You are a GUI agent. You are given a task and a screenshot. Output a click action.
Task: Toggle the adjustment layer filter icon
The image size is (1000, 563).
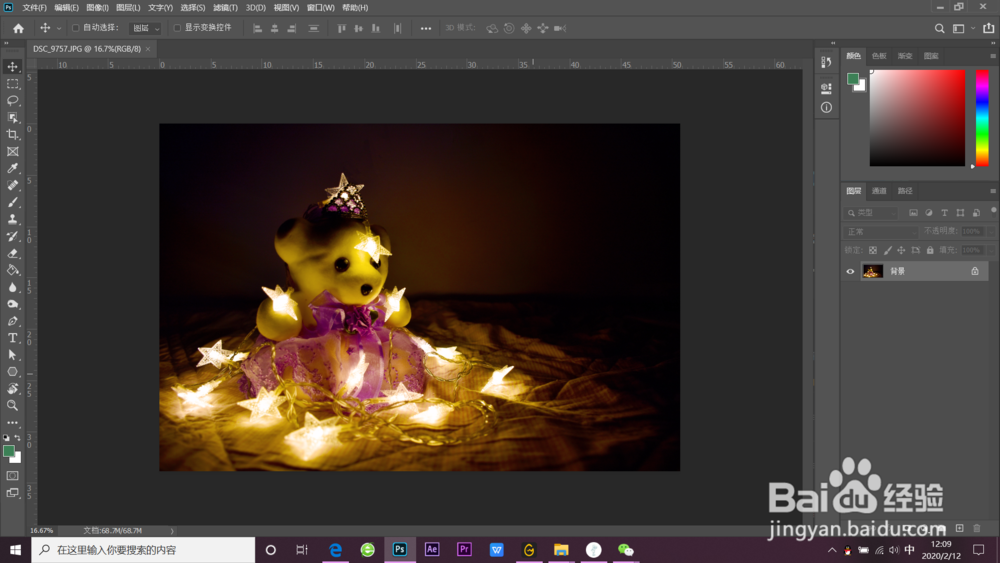pos(929,213)
